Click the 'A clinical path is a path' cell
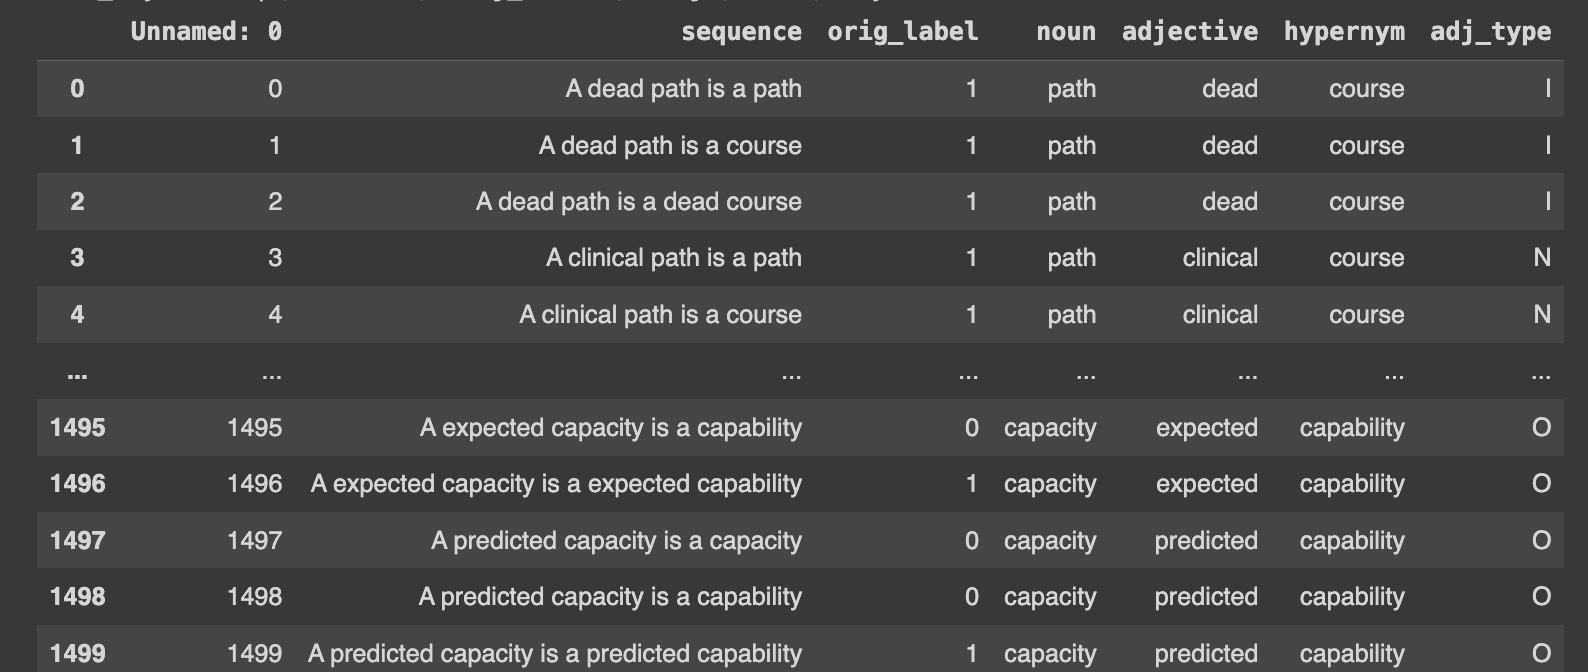The height and width of the screenshot is (672, 1588). click(x=673, y=258)
